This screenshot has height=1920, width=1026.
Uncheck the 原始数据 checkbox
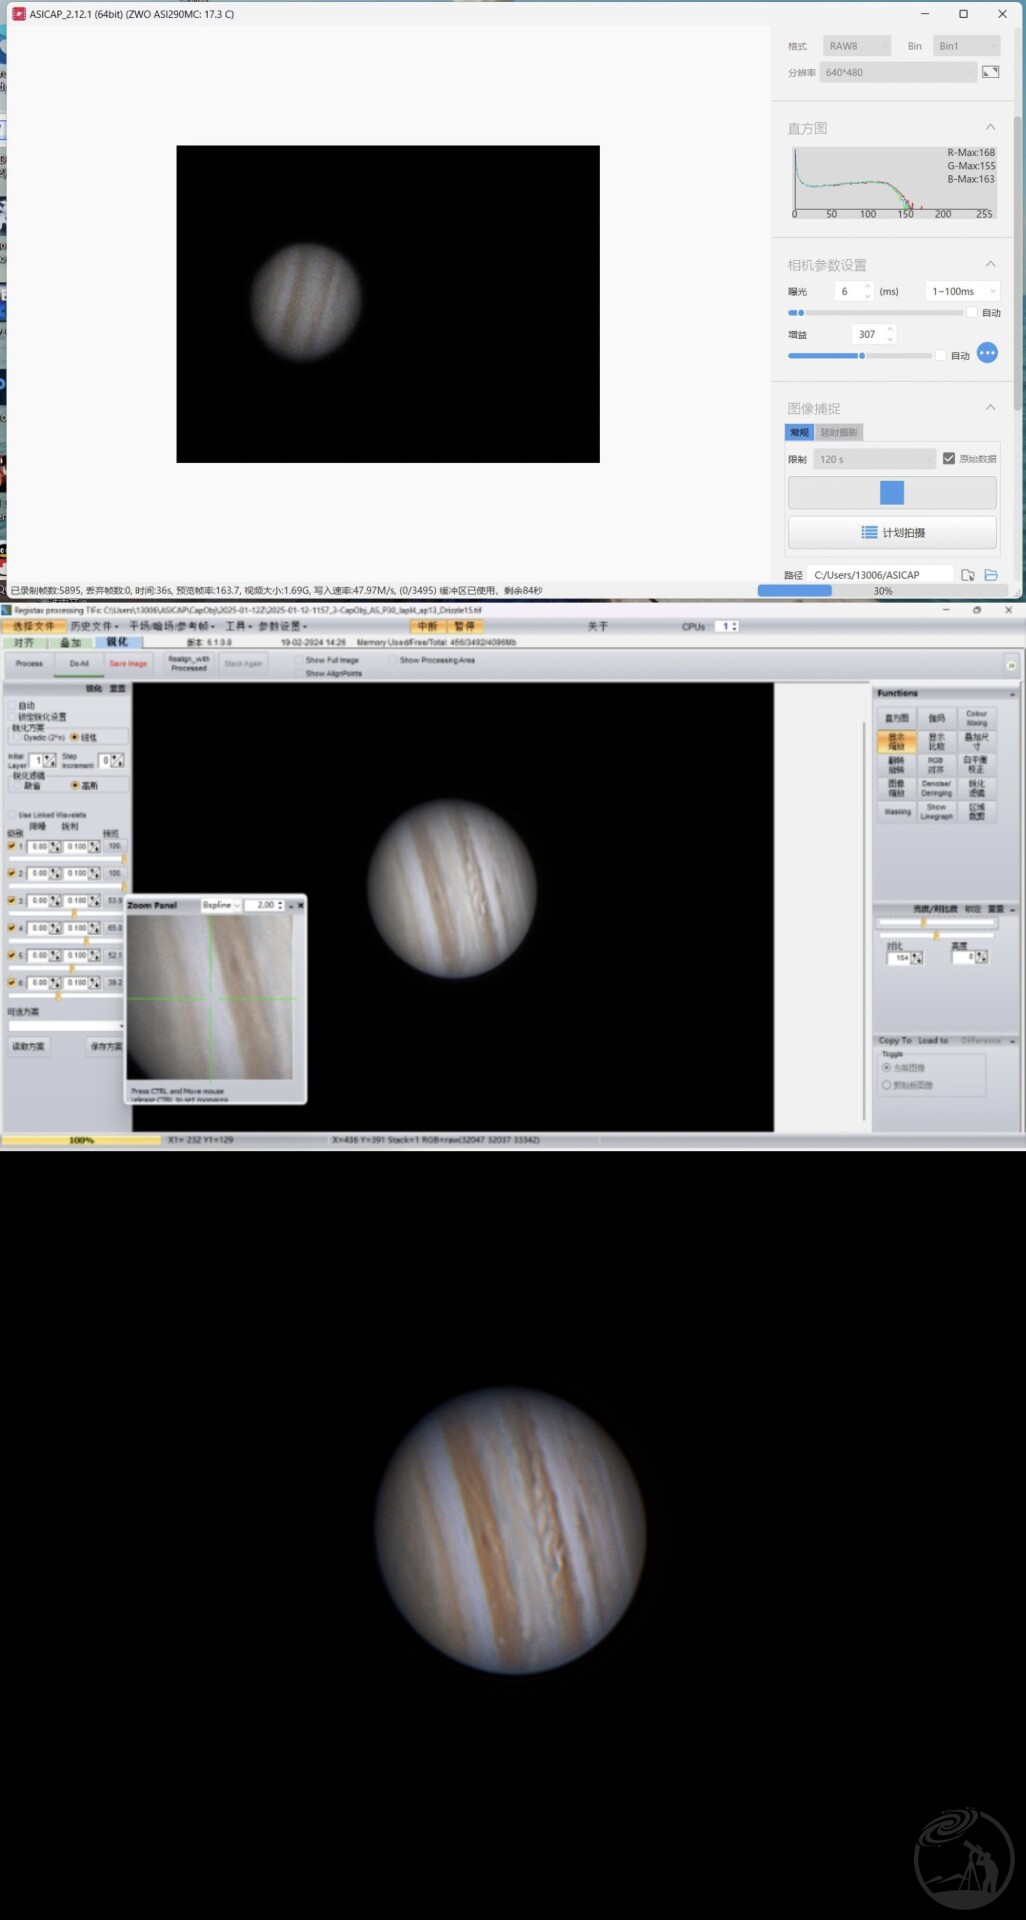(948, 459)
